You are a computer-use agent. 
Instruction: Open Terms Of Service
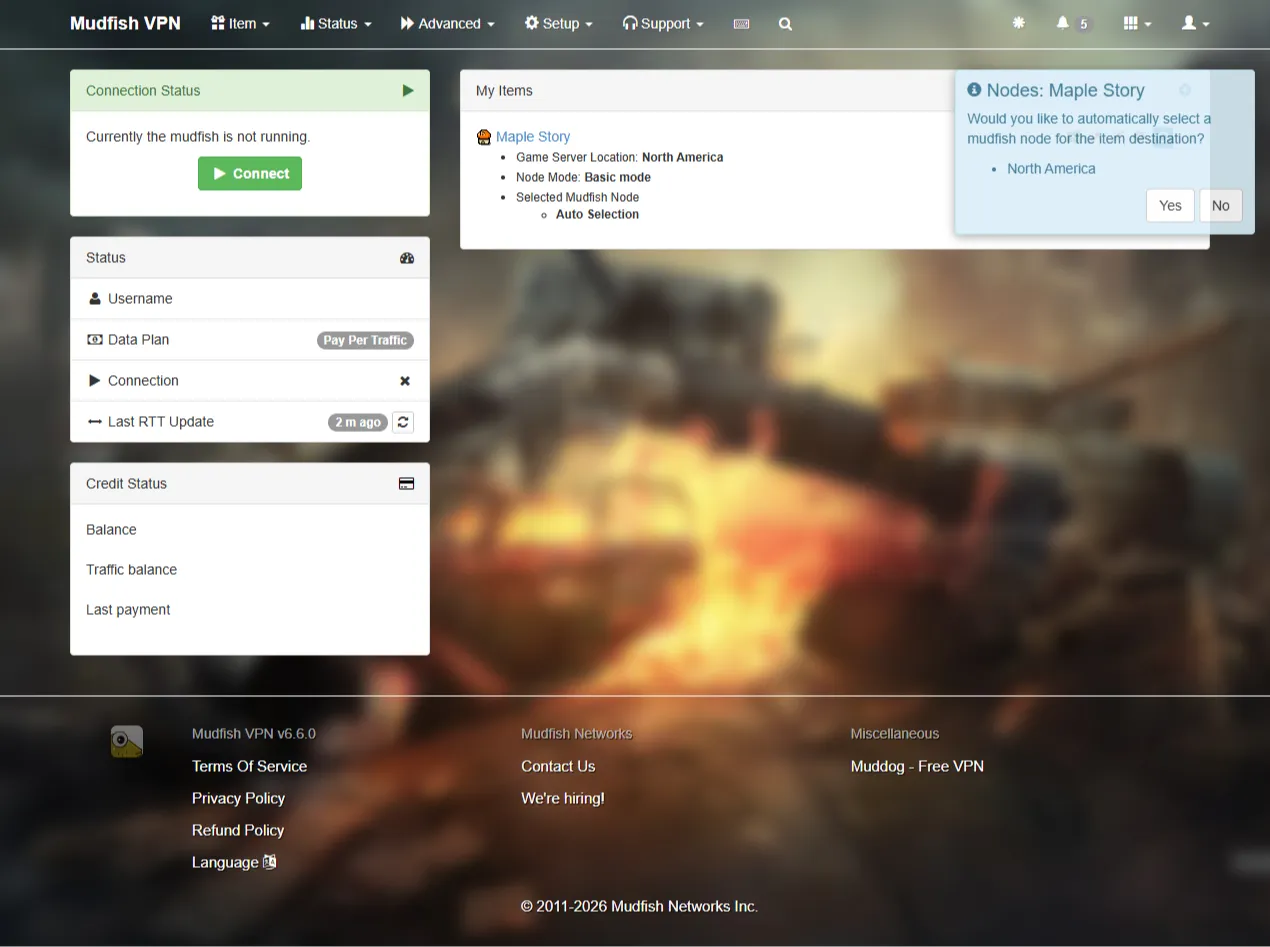[249, 766]
